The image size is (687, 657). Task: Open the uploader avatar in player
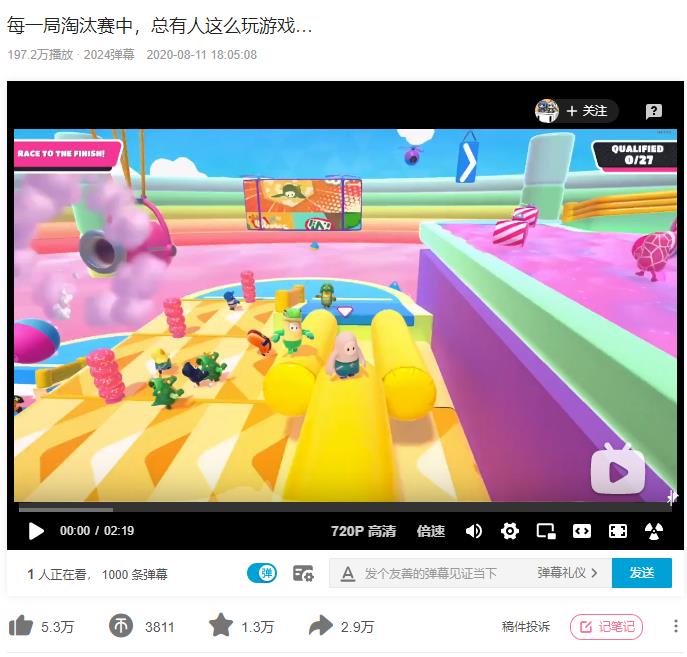click(547, 111)
